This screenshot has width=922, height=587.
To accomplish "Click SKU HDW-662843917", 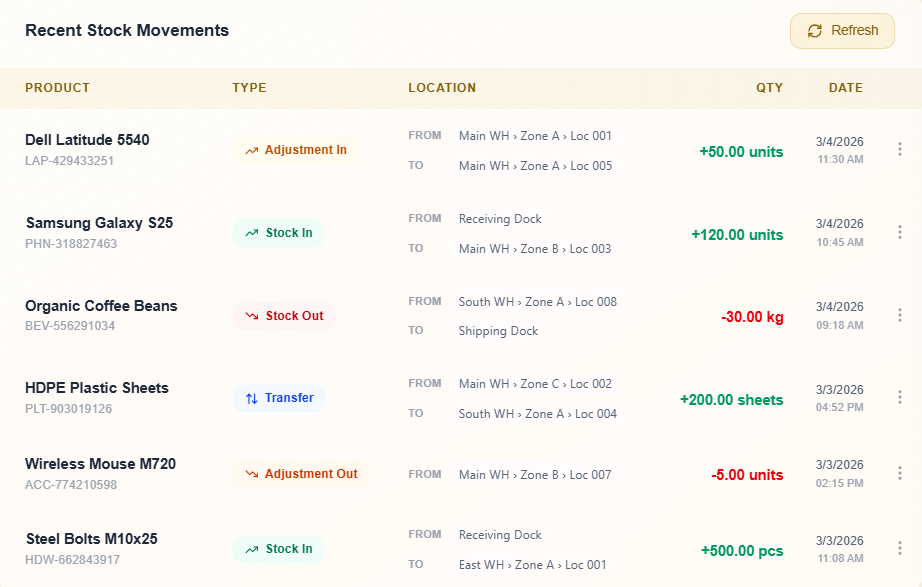I will click(x=72, y=560).
